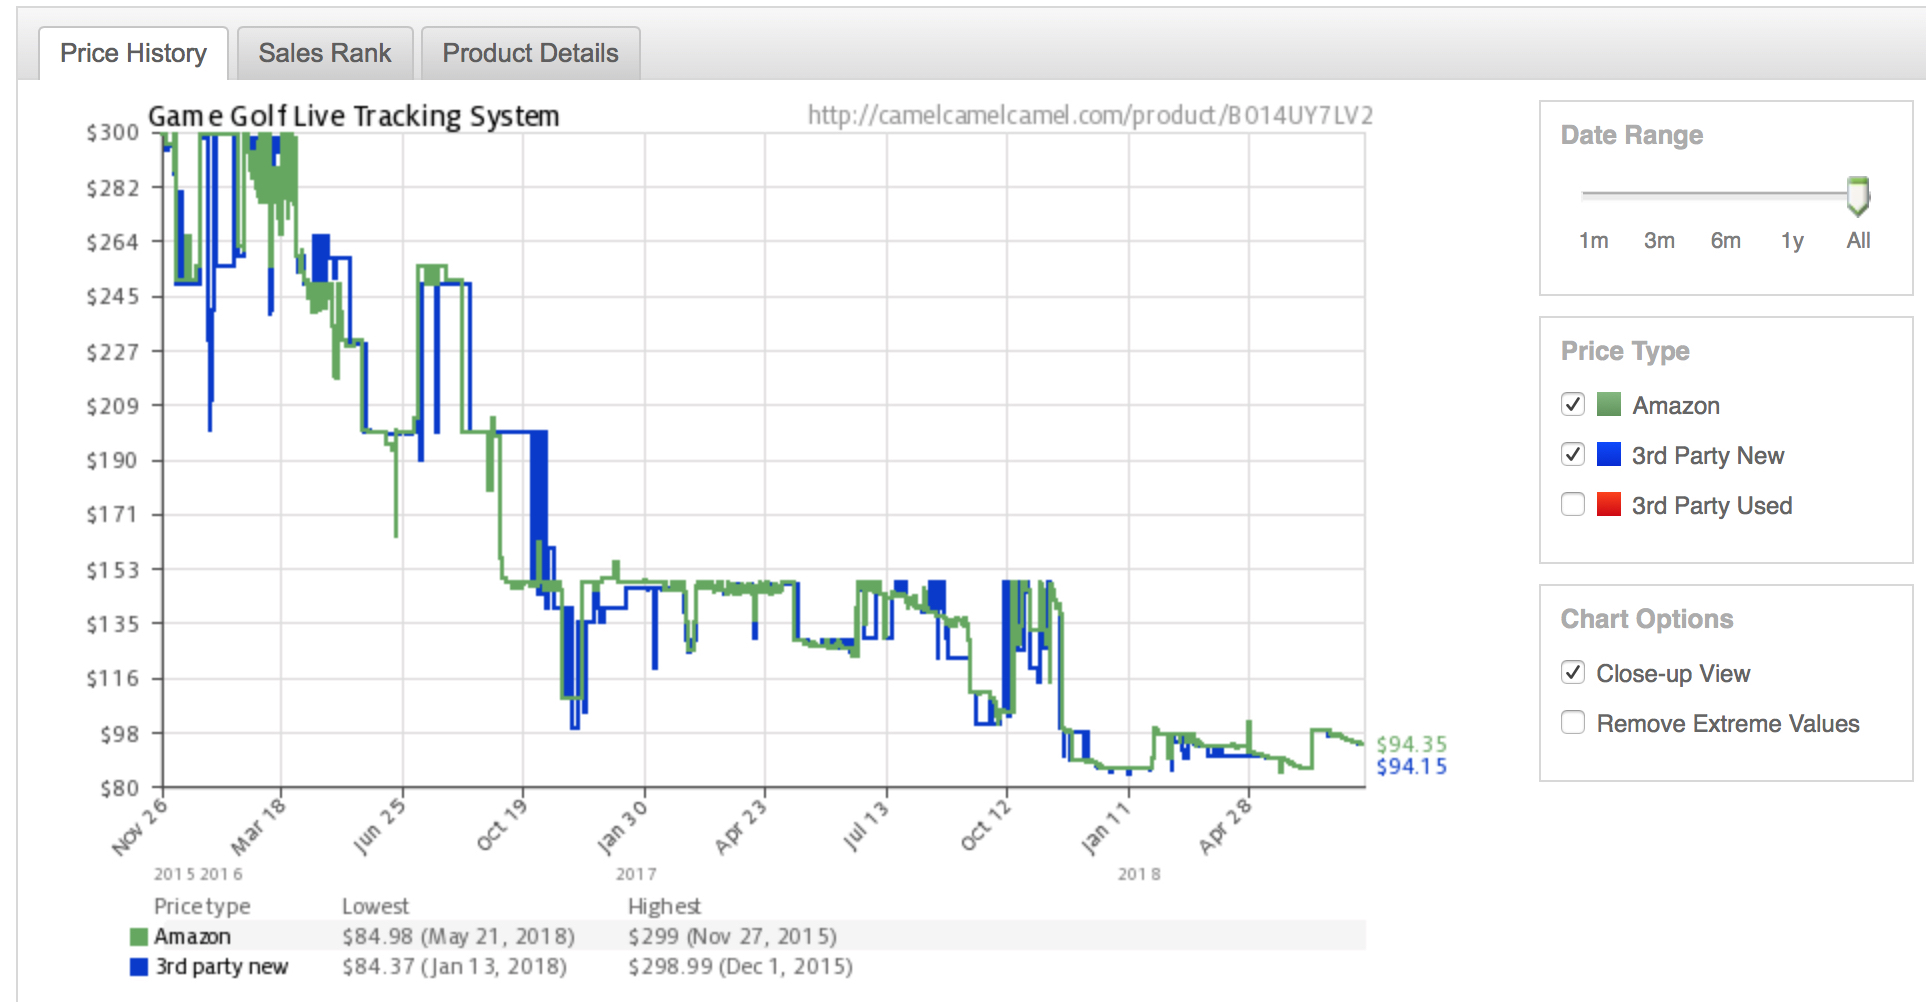The width and height of the screenshot is (1926, 1002).
Task: Set date range to 1m
Action: click(1593, 241)
